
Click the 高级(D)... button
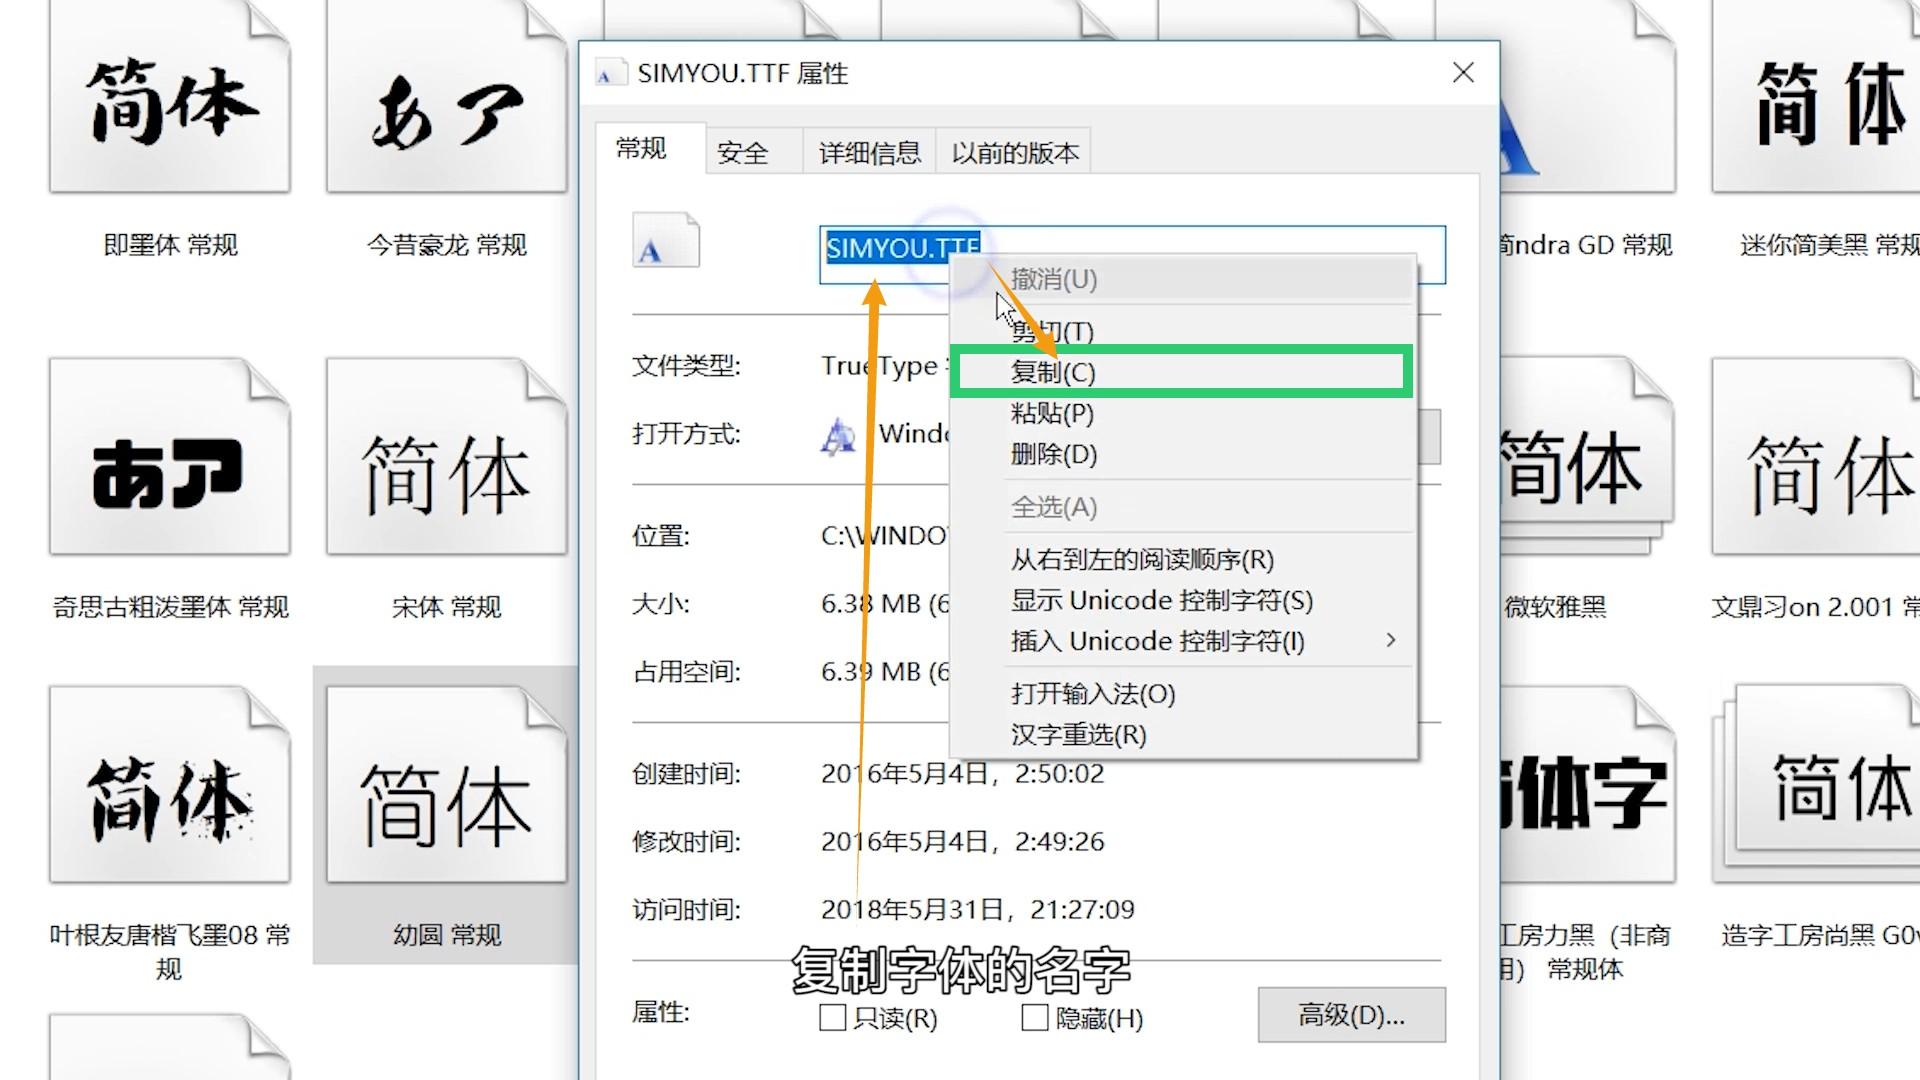(1351, 1016)
